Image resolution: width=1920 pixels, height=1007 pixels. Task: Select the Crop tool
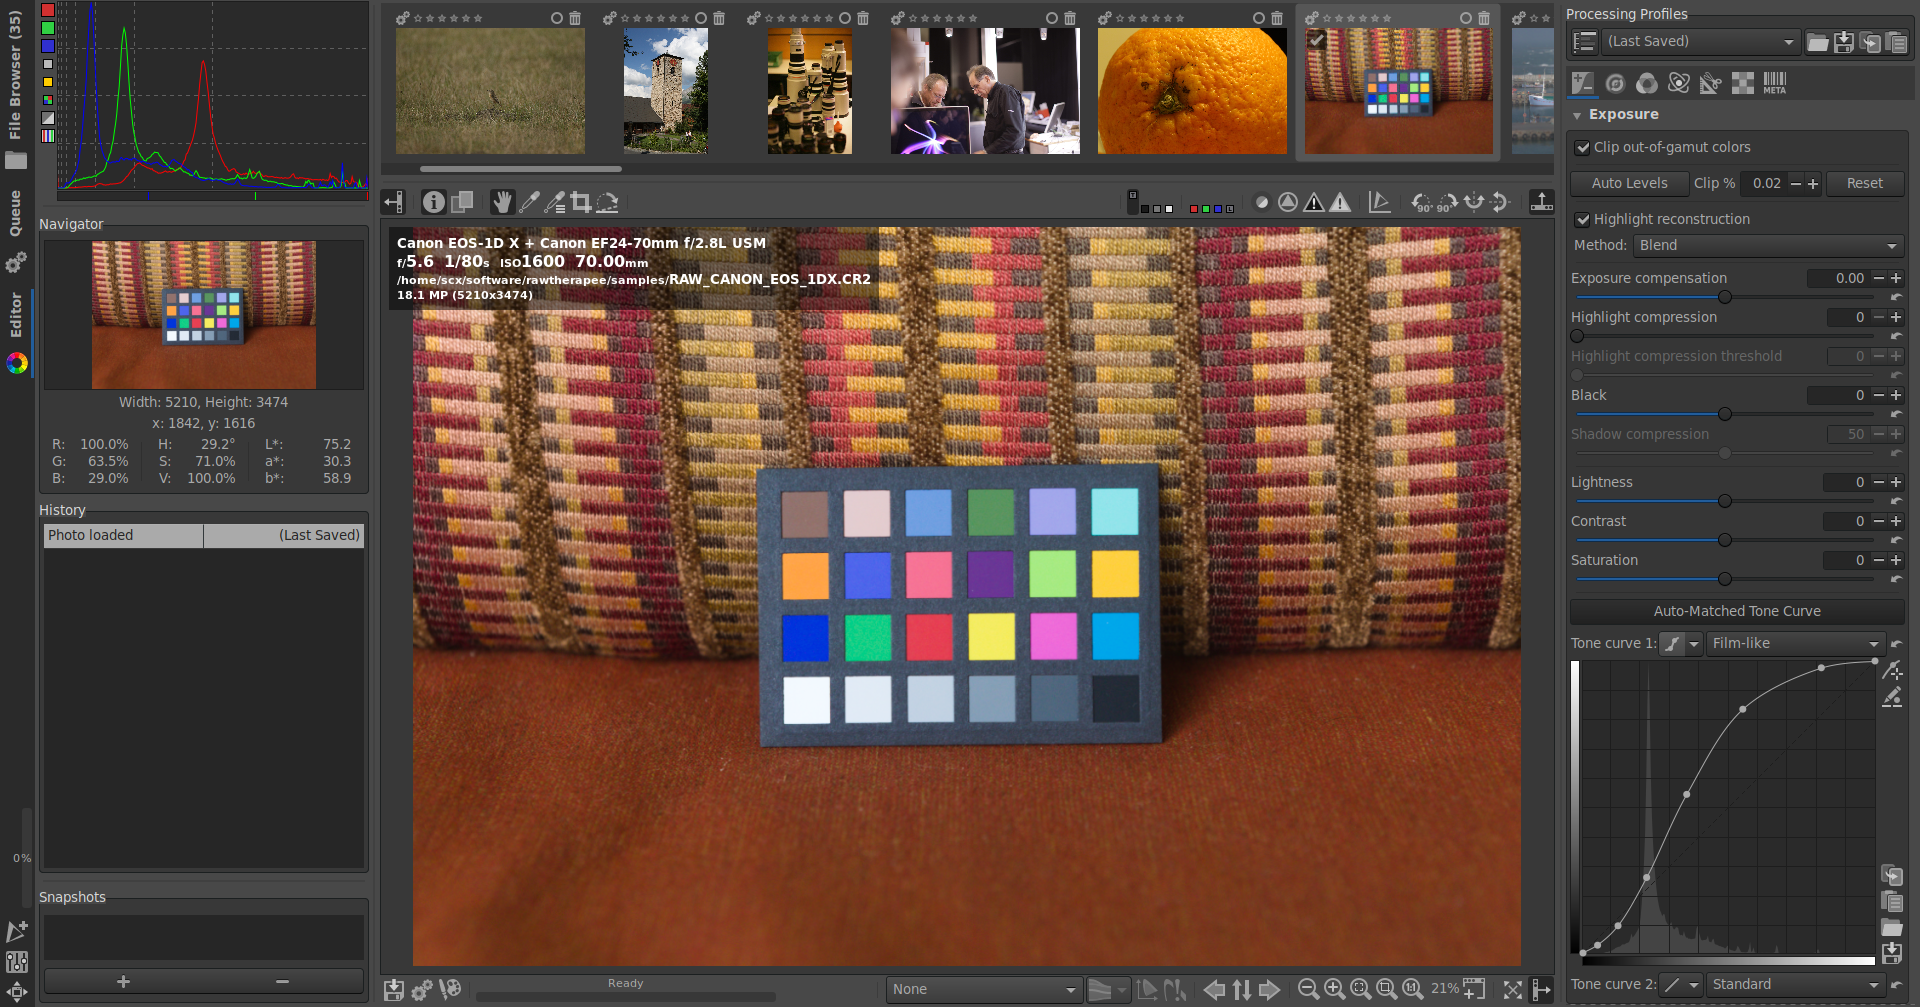(580, 202)
